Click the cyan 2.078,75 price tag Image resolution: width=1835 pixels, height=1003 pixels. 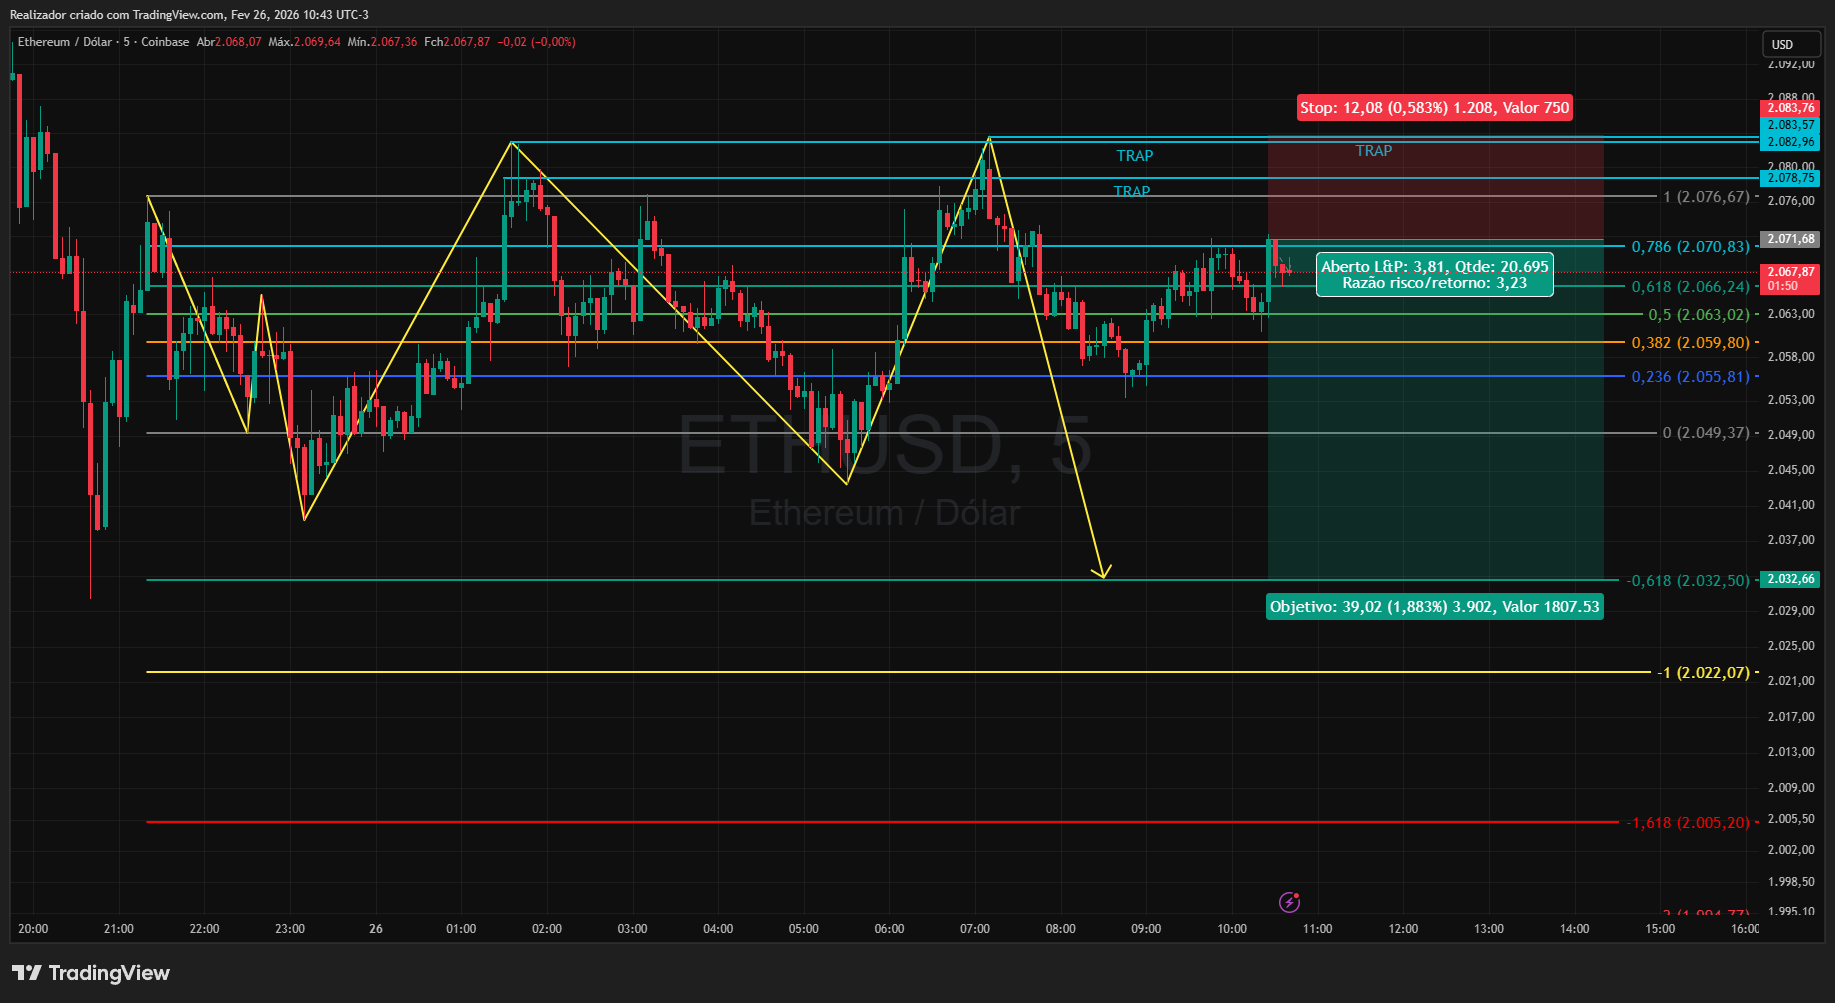tap(1790, 178)
